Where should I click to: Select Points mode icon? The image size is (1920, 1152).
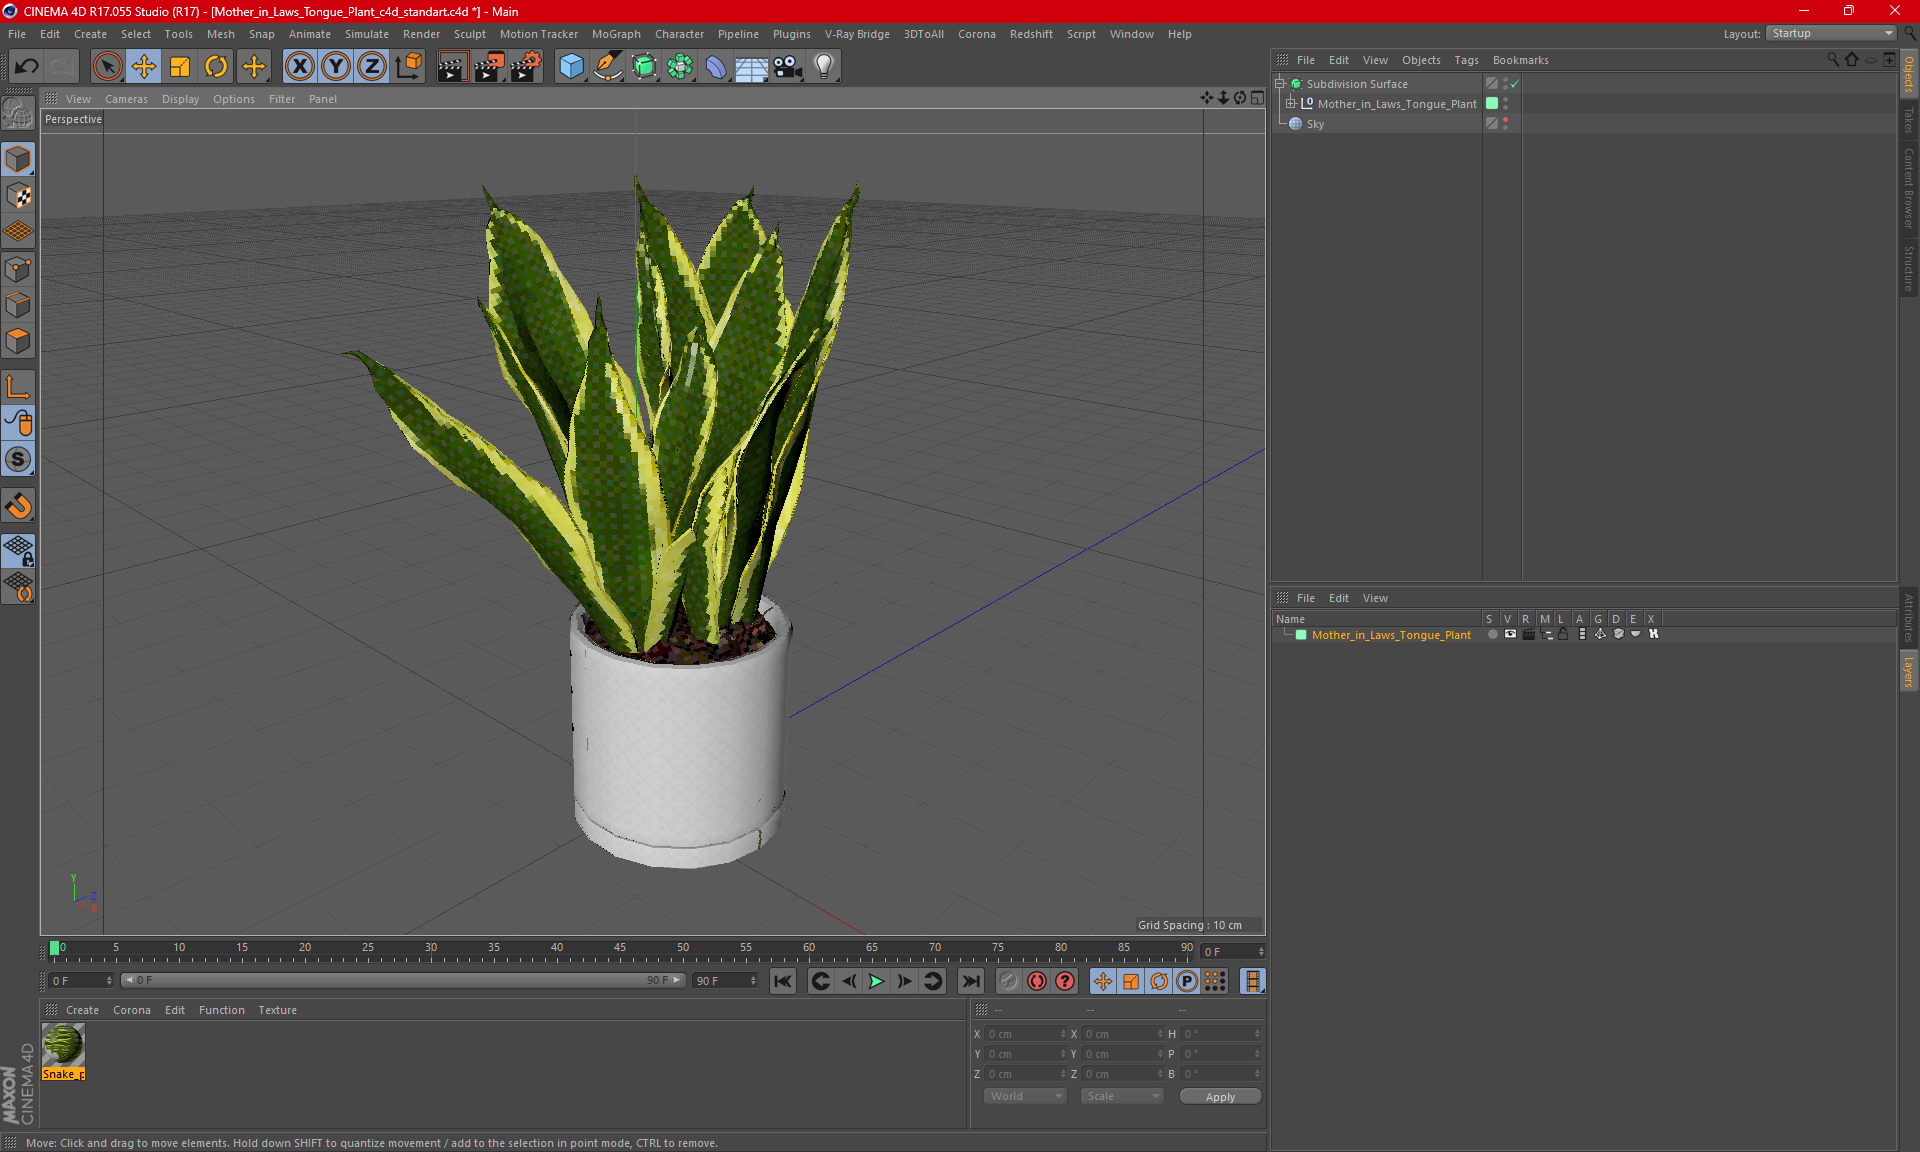pyautogui.click(x=18, y=269)
